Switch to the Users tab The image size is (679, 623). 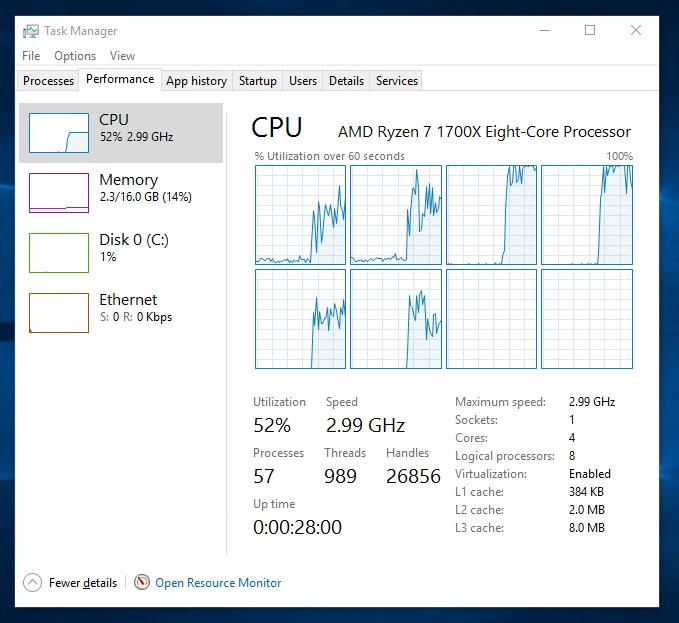coord(303,81)
